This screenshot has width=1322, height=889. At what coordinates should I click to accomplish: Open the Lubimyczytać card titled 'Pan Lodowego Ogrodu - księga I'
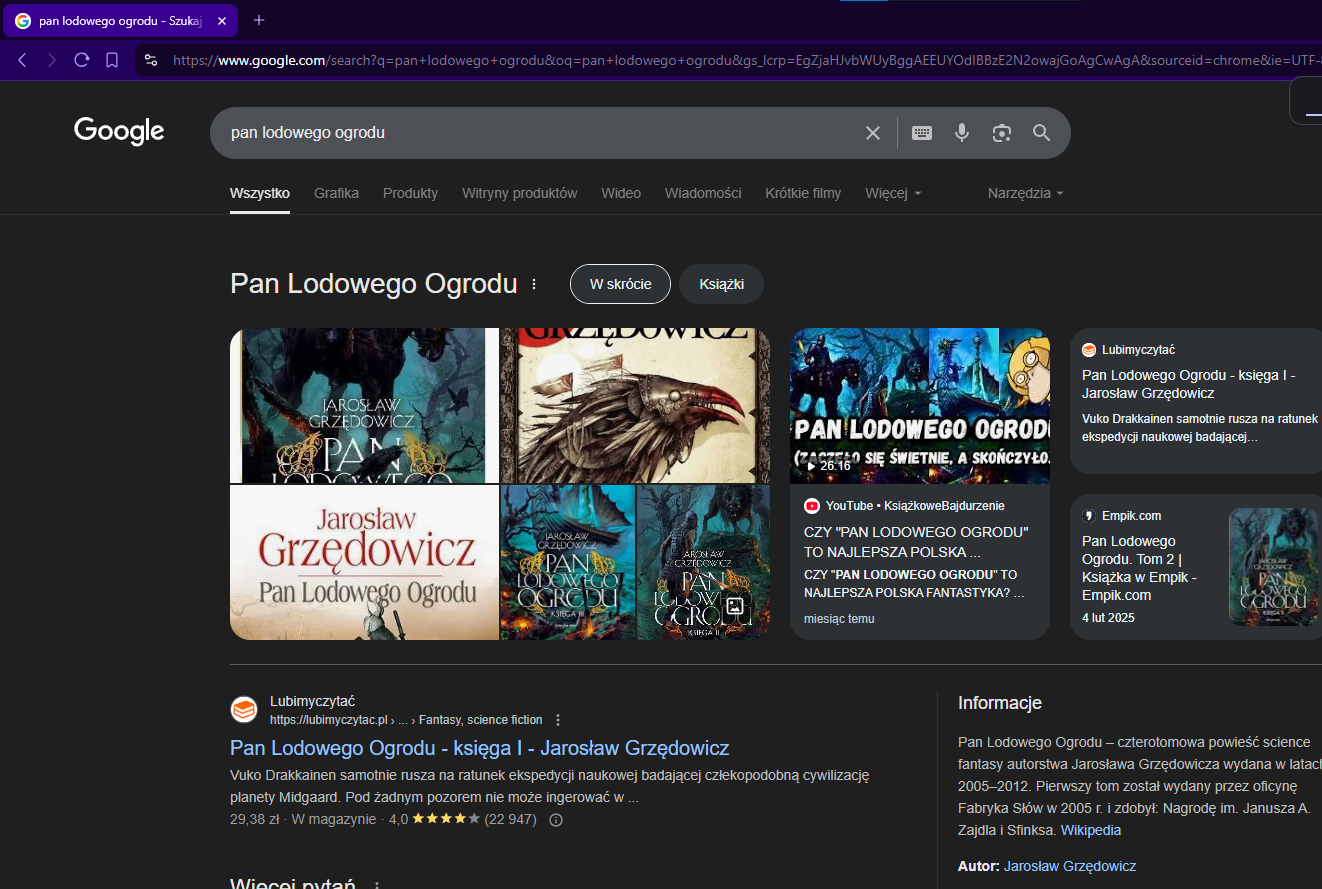tap(1196, 401)
